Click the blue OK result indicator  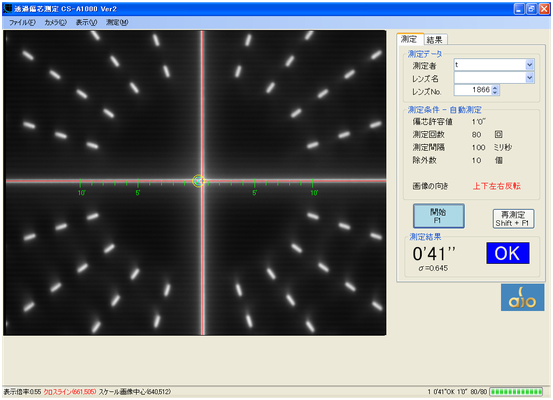click(x=508, y=253)
